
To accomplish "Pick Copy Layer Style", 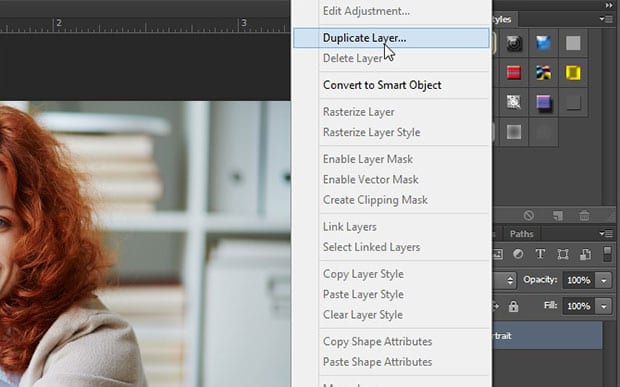I will pos(391,274).
